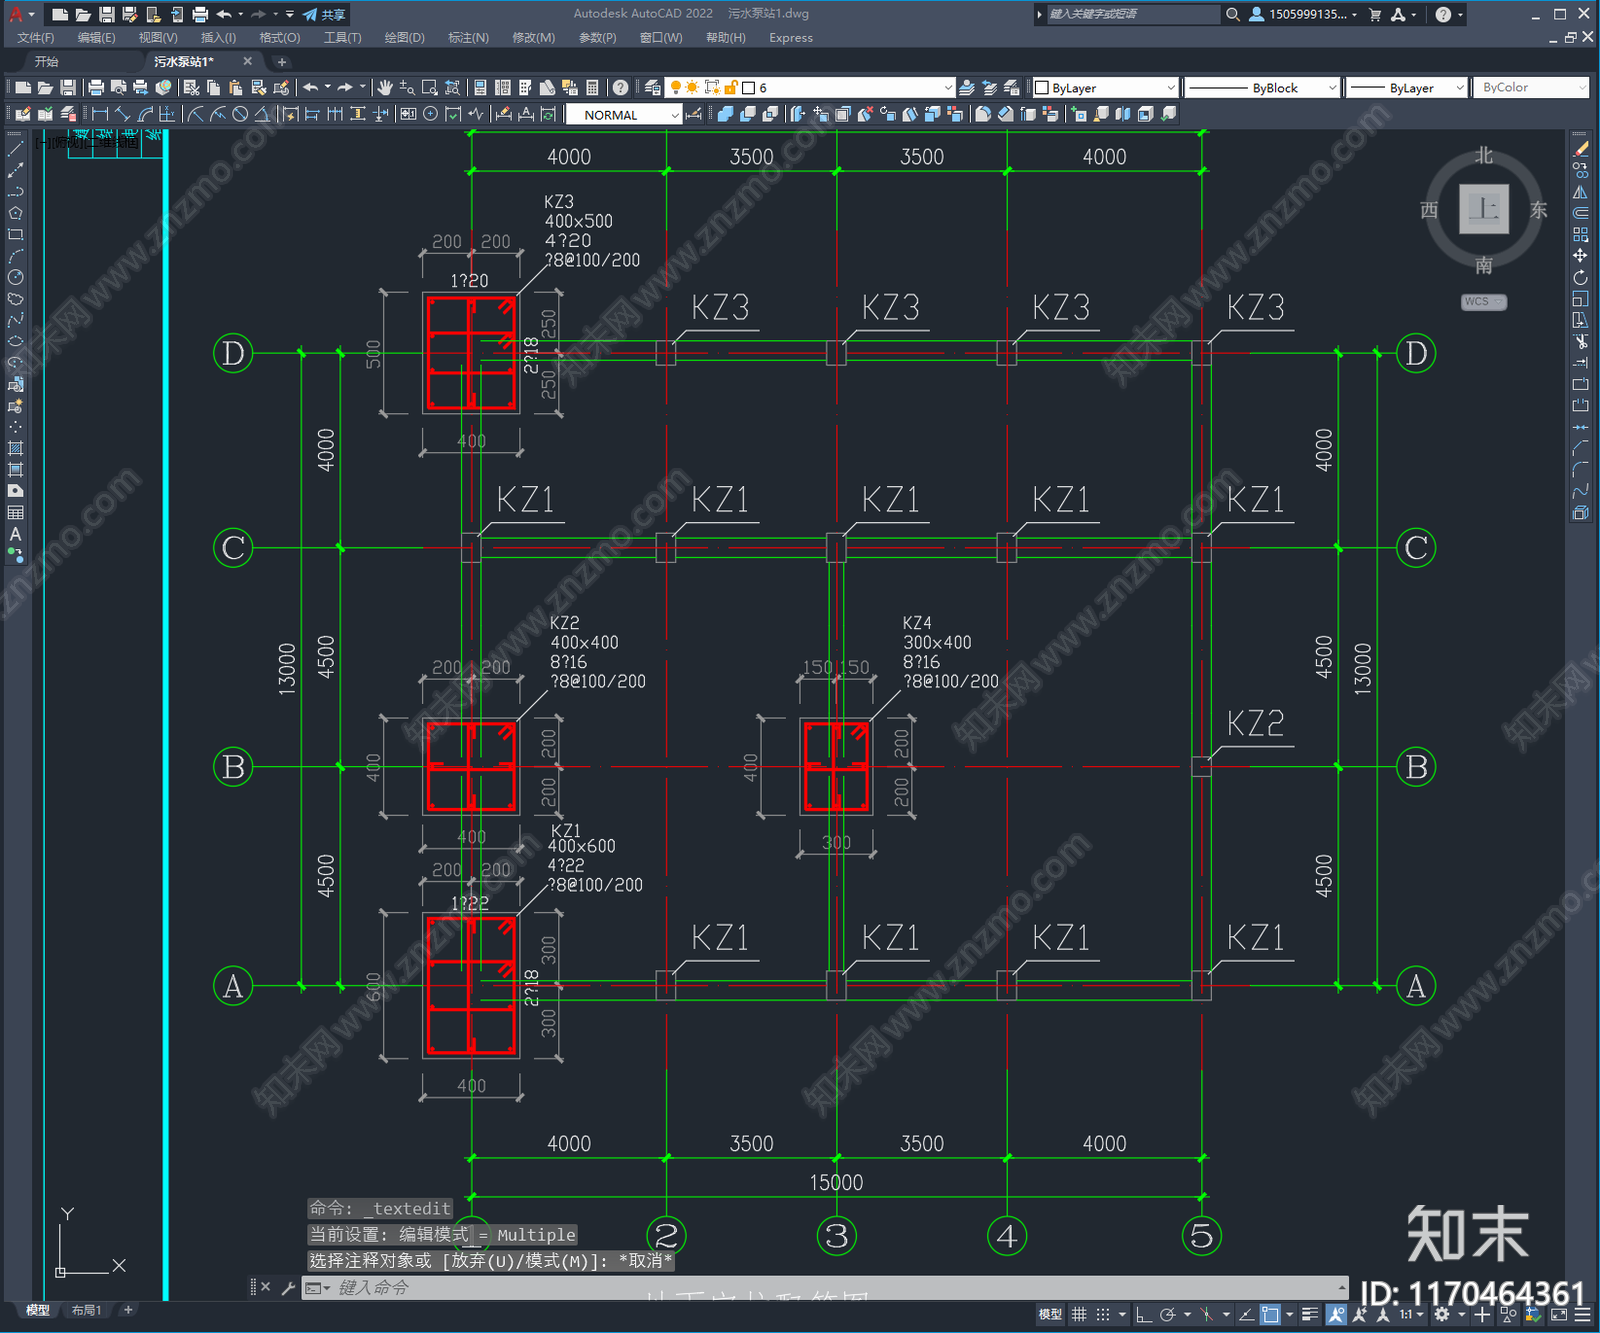Toggle lineweight display in status bar
The image size is (1600, 1333).
[x=1310, y=1314]
